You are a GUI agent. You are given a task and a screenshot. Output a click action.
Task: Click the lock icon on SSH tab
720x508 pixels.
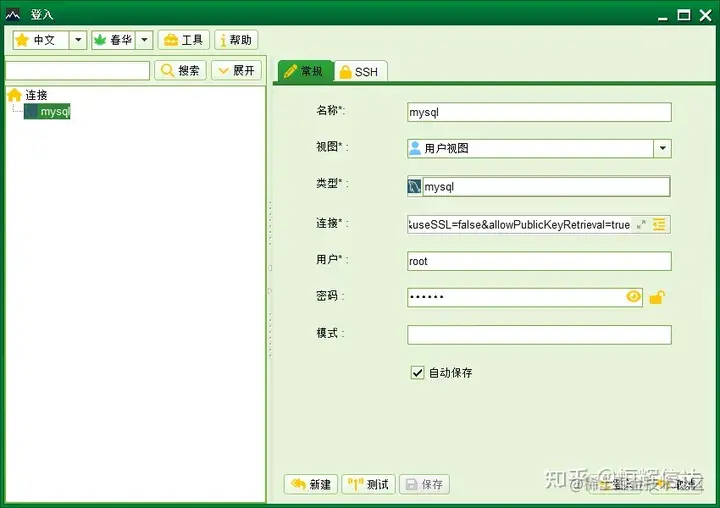tap(345, 72)
